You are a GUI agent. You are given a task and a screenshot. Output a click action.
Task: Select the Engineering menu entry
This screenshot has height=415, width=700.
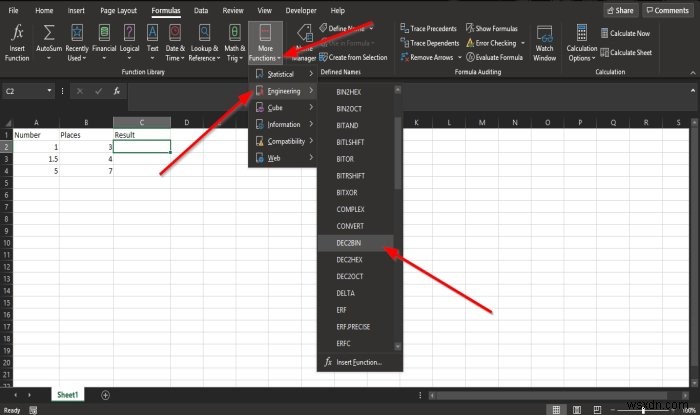point(283,91)
